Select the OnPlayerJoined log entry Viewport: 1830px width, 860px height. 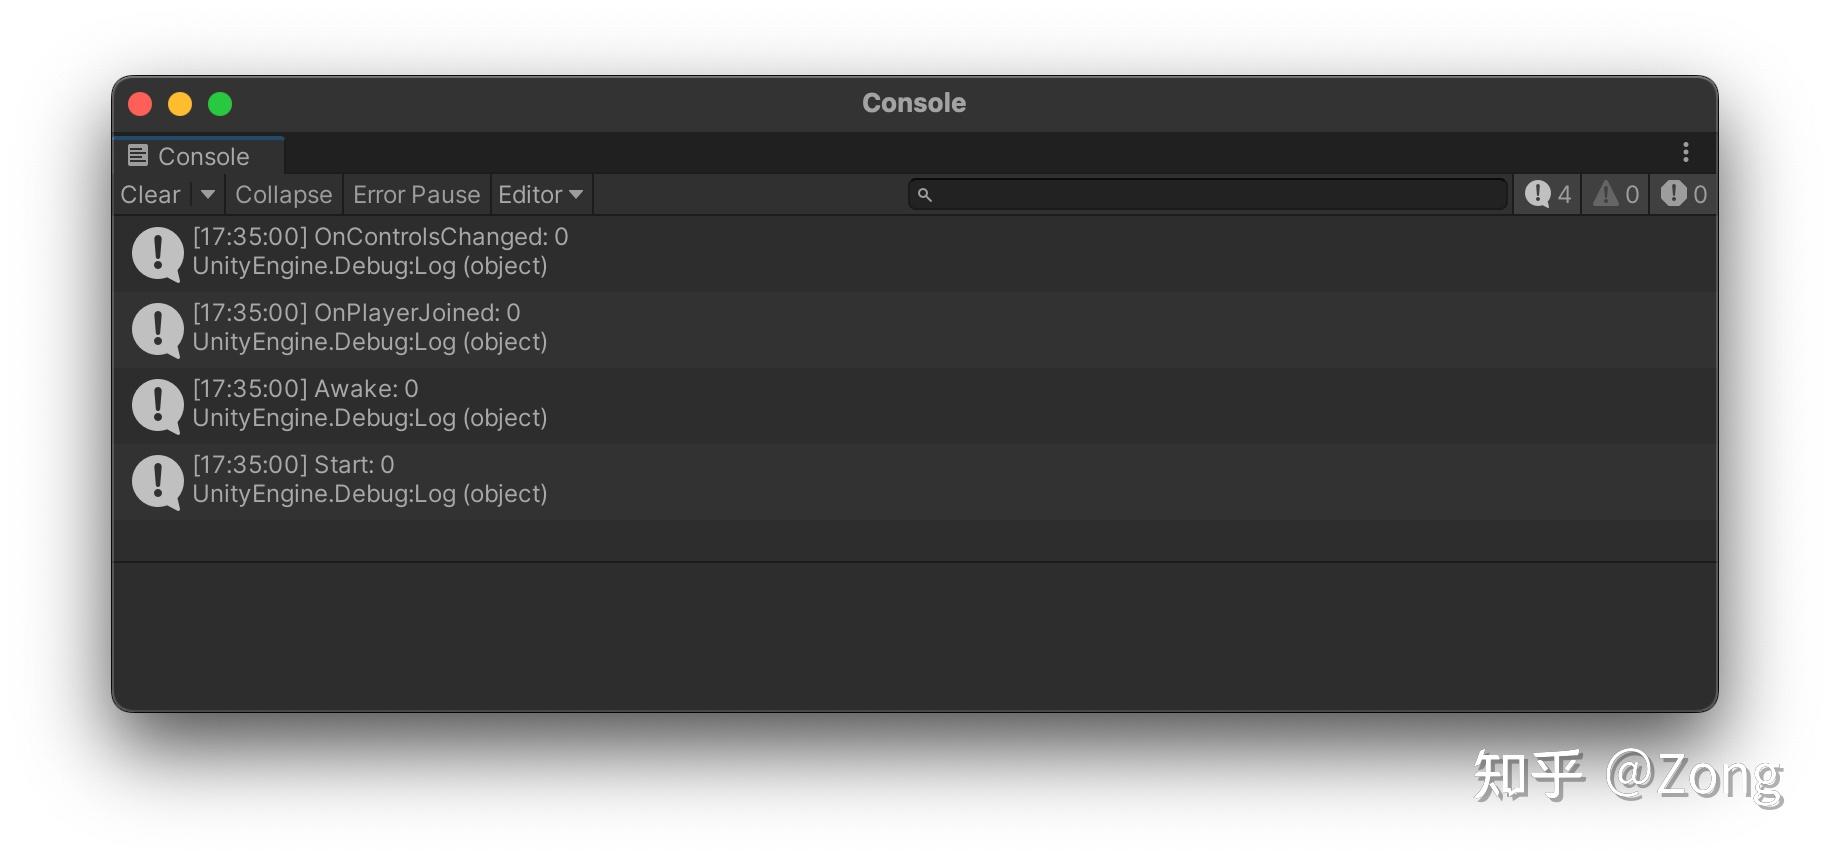pyautogui.click(x=915, y=329)
